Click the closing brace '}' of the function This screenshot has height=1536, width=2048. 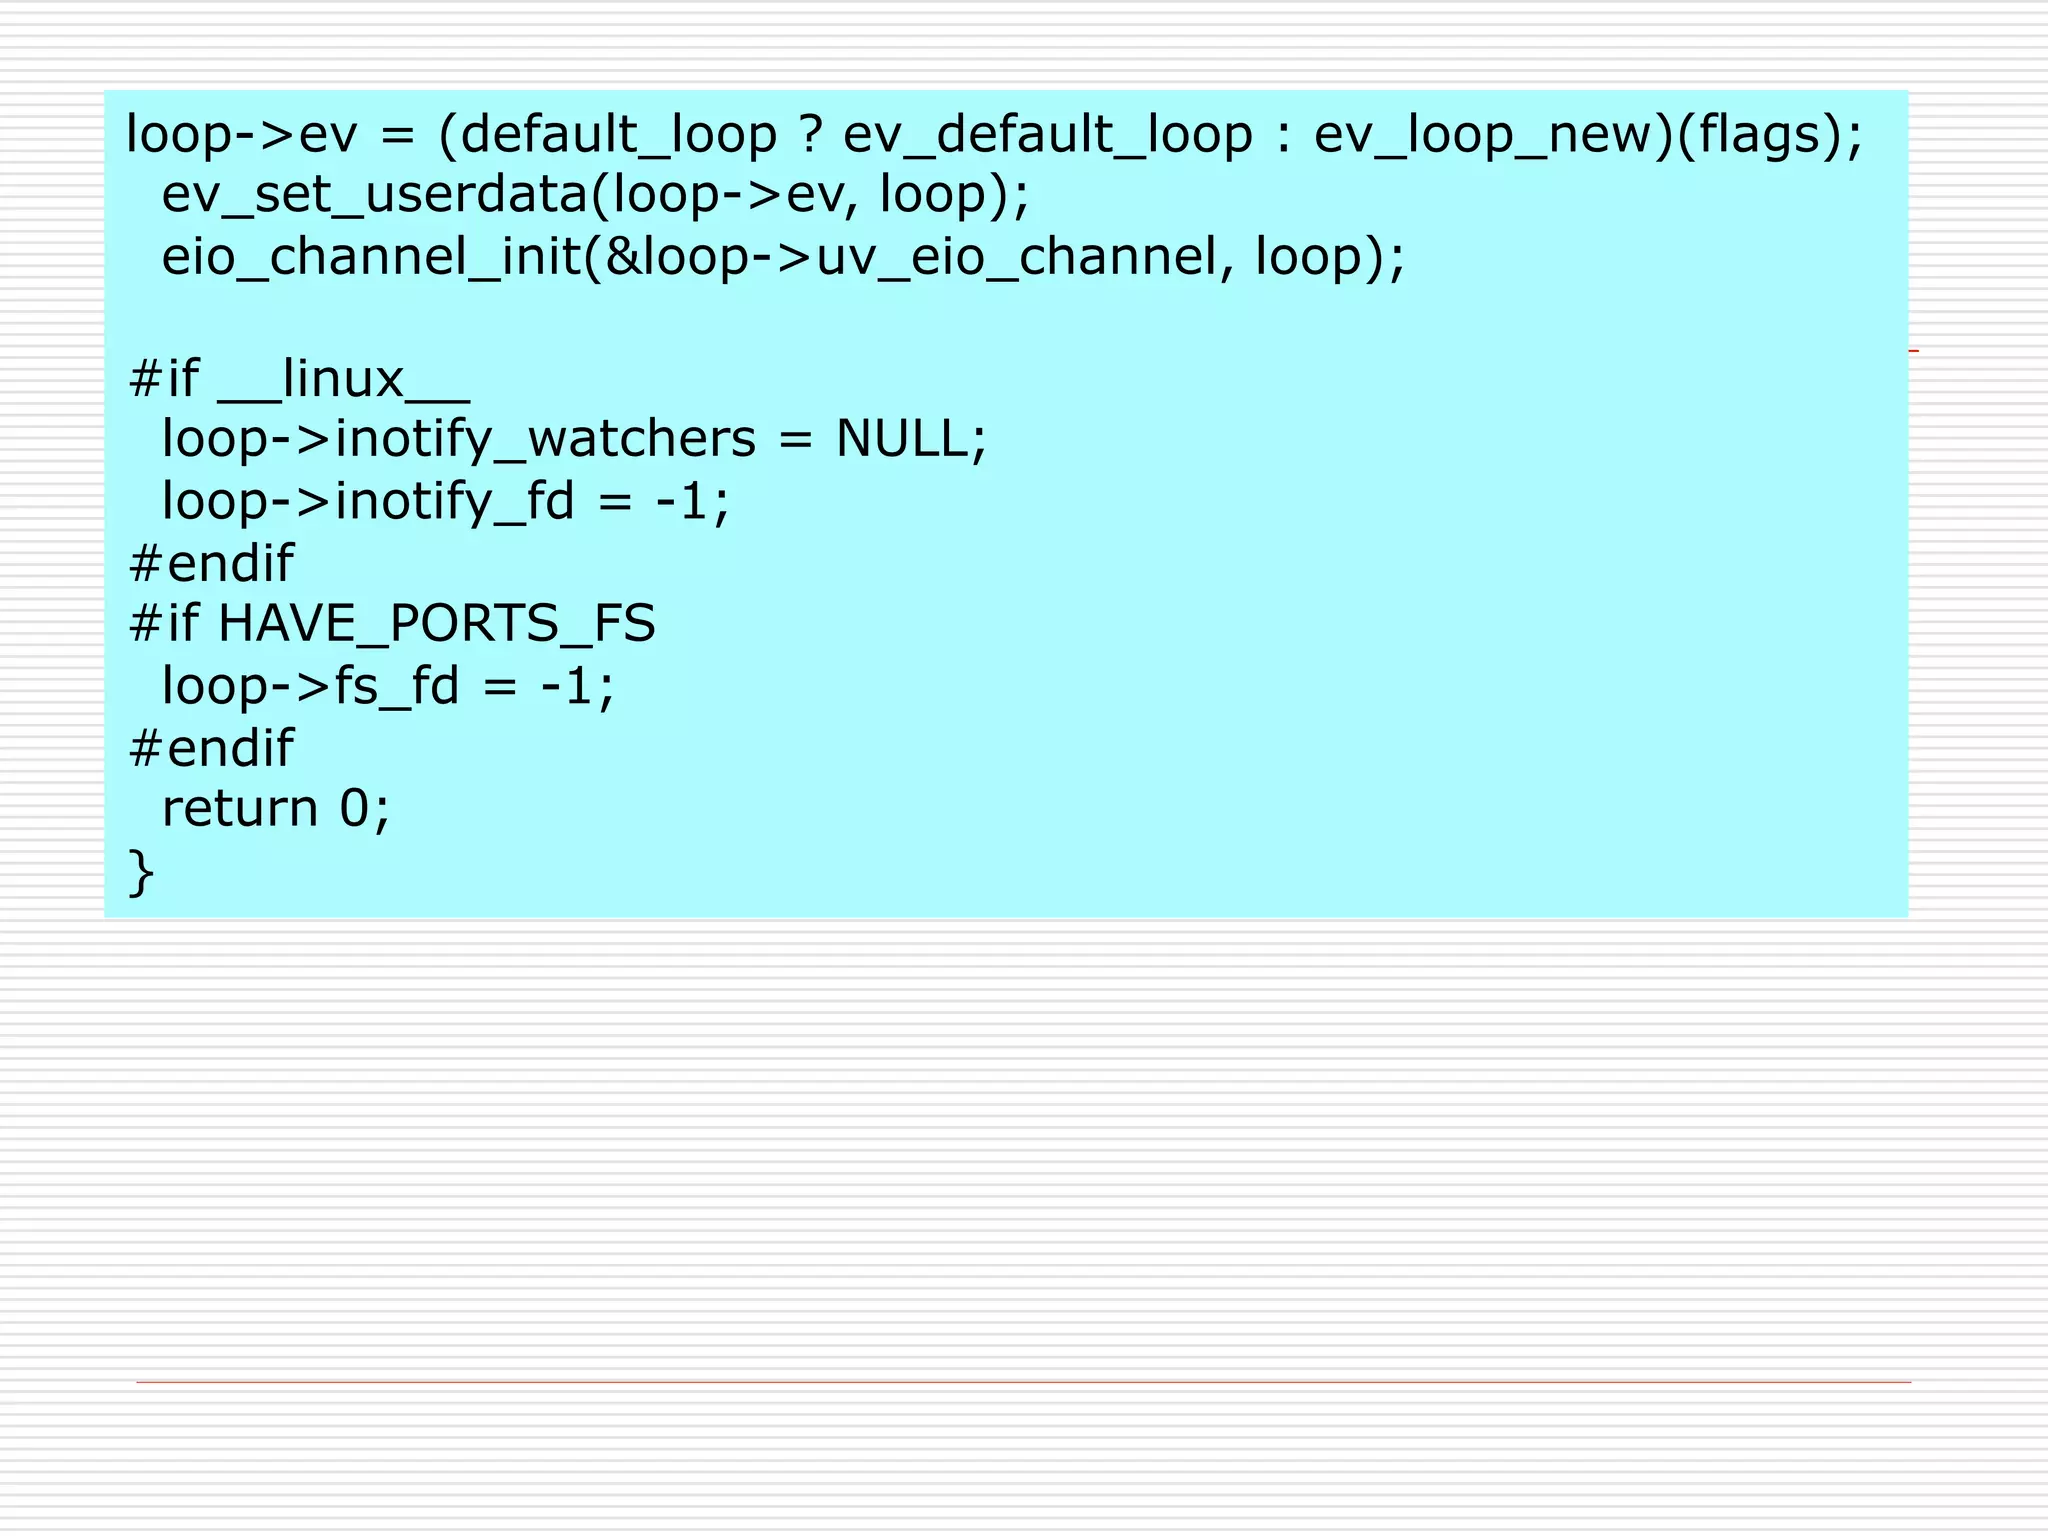point(141,873)
